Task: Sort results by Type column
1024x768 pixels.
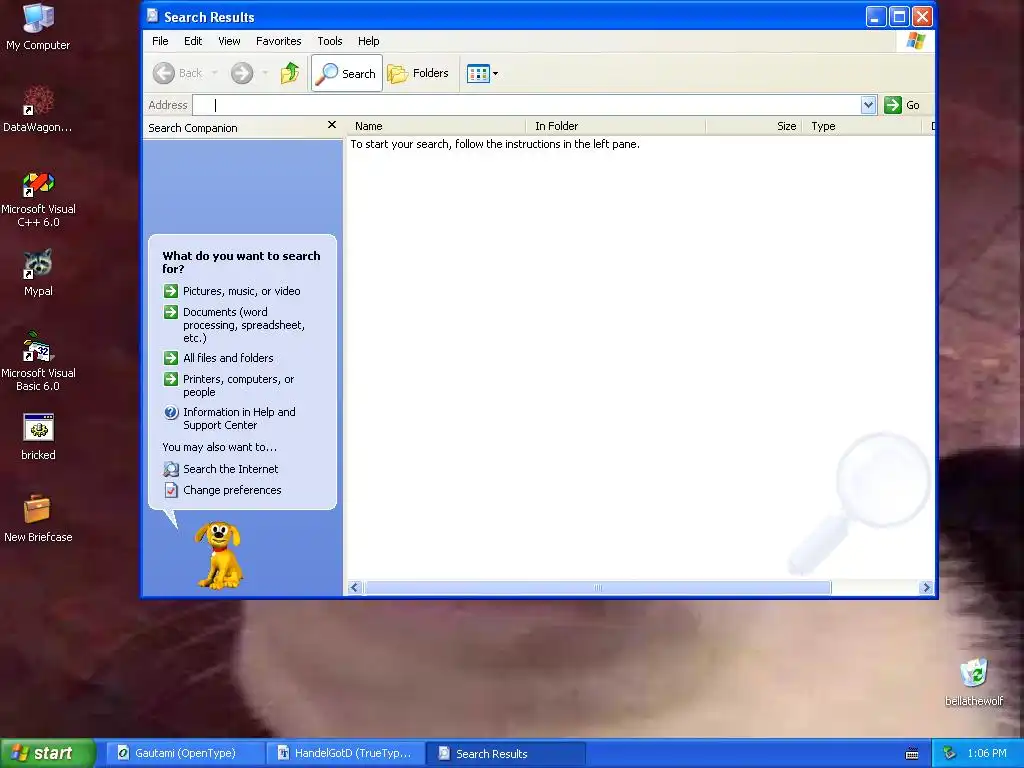Action: click(x=862, y=126)
